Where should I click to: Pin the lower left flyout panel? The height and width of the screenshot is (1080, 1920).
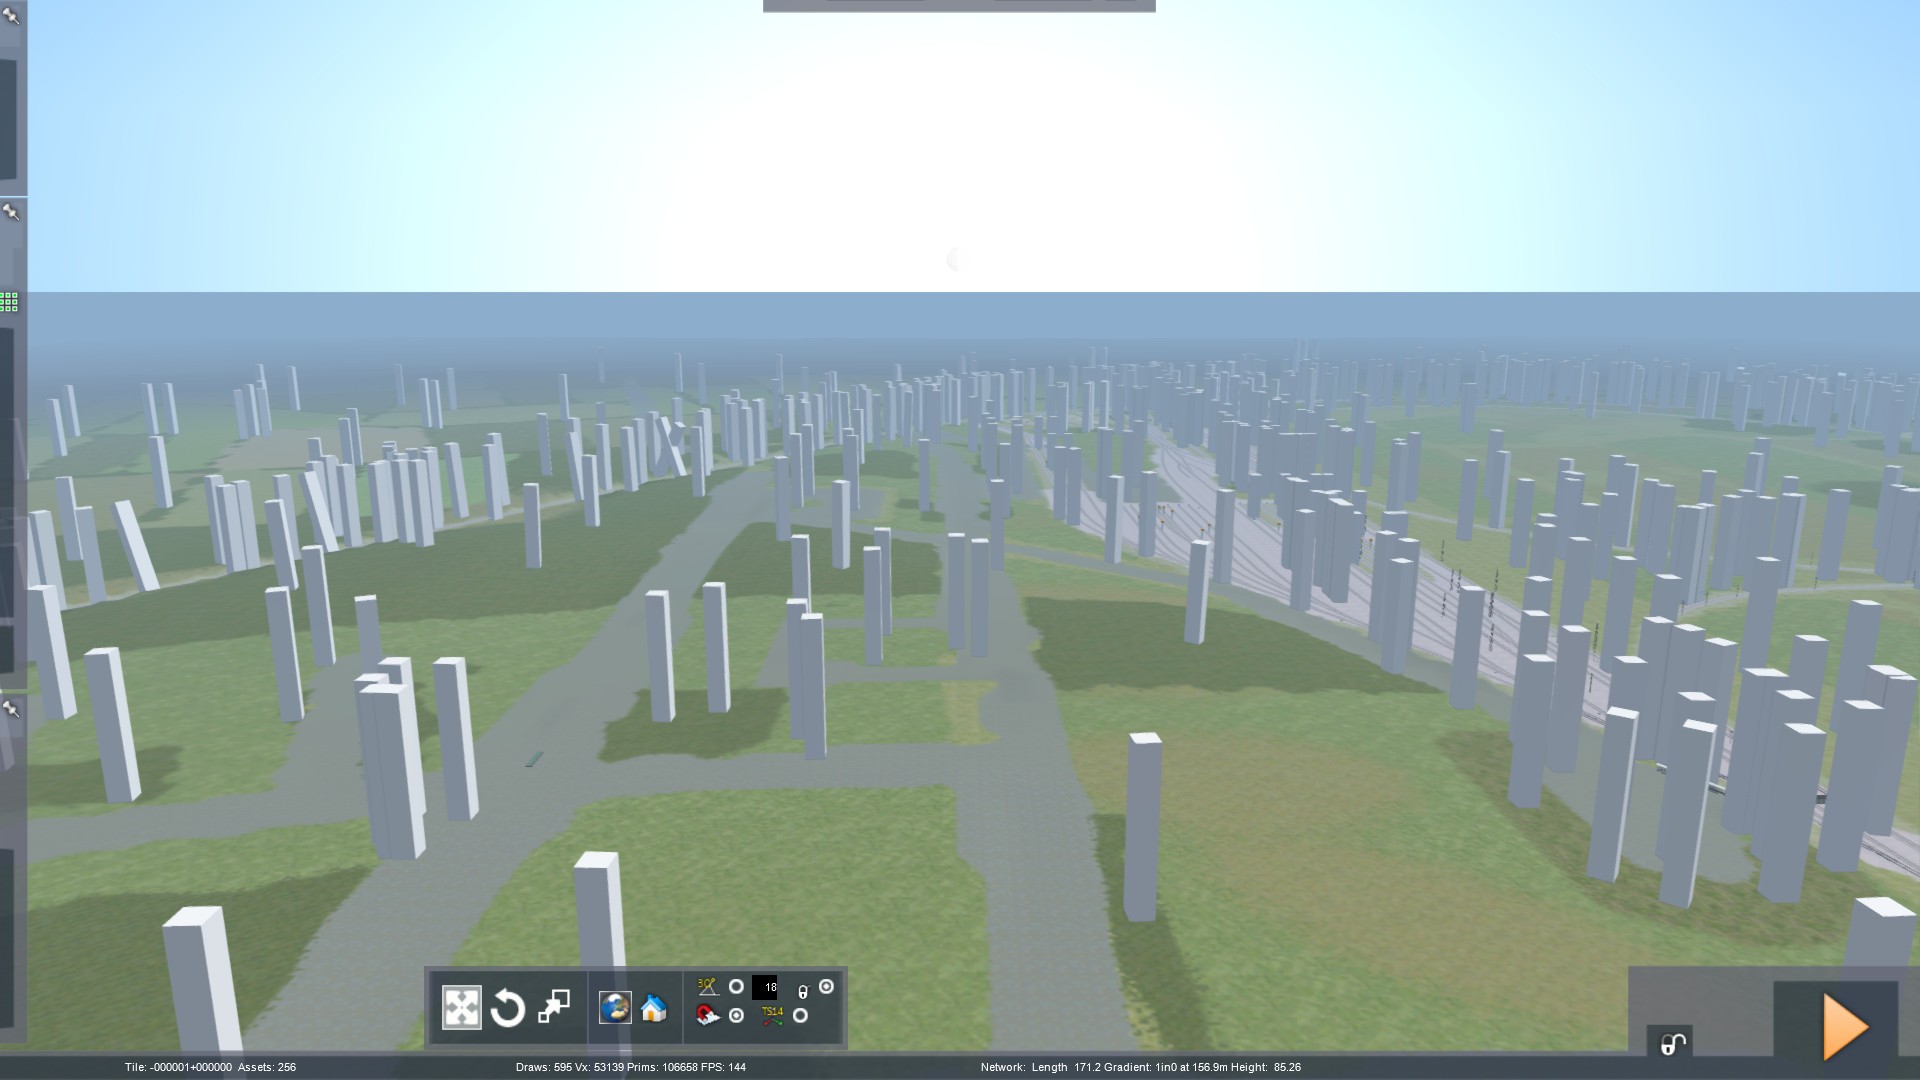pyautogui.click(x=11, y=709)
